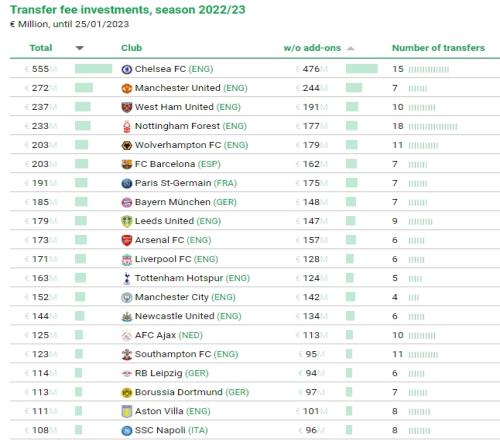
Task: Click the Tottenham Hotspur crest icon
Action: pyautogui.click(x=127, y=278)
